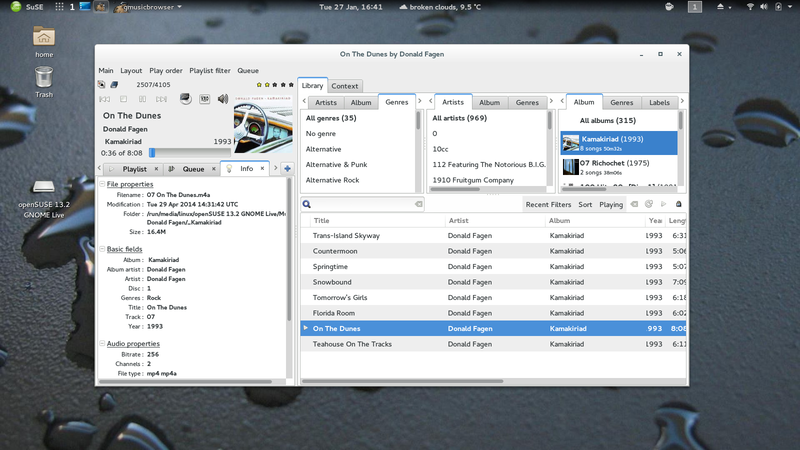Open the audio settings disc icon
Screen dimensions: 800x450
click(186, 99)
